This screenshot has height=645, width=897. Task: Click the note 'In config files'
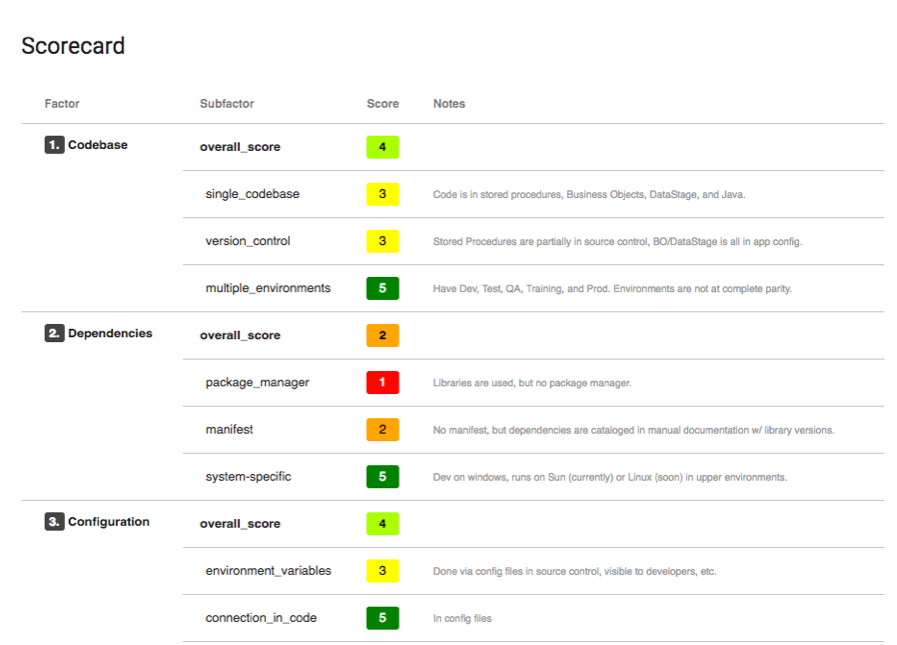coord(462,618)
